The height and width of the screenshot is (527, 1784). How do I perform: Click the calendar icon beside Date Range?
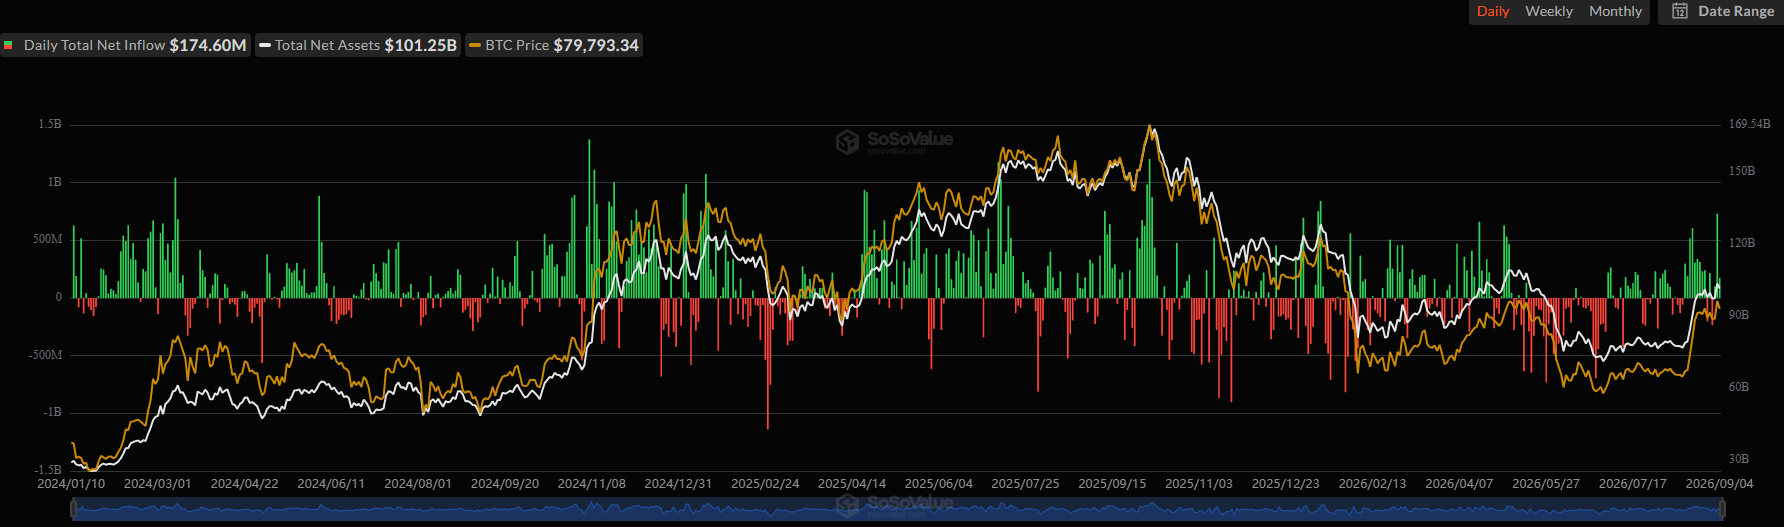click(1680, 11)
